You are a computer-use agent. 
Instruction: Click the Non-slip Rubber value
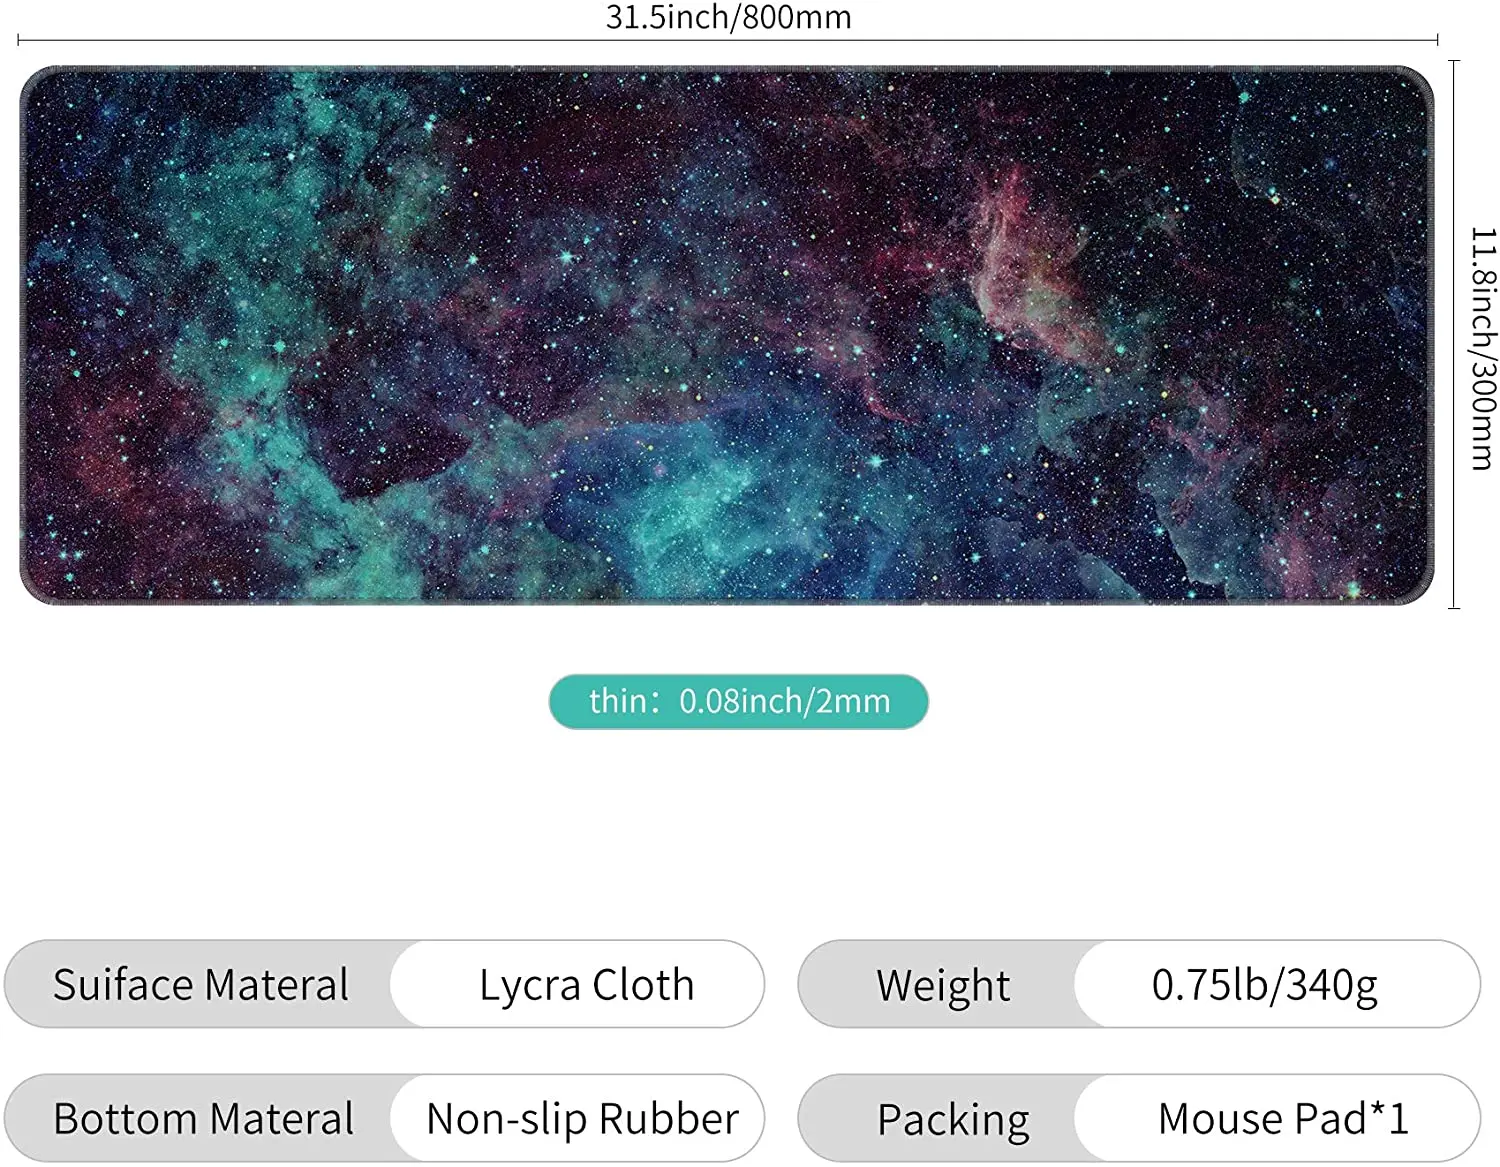pyautogui.click(x=582, y=1118)
